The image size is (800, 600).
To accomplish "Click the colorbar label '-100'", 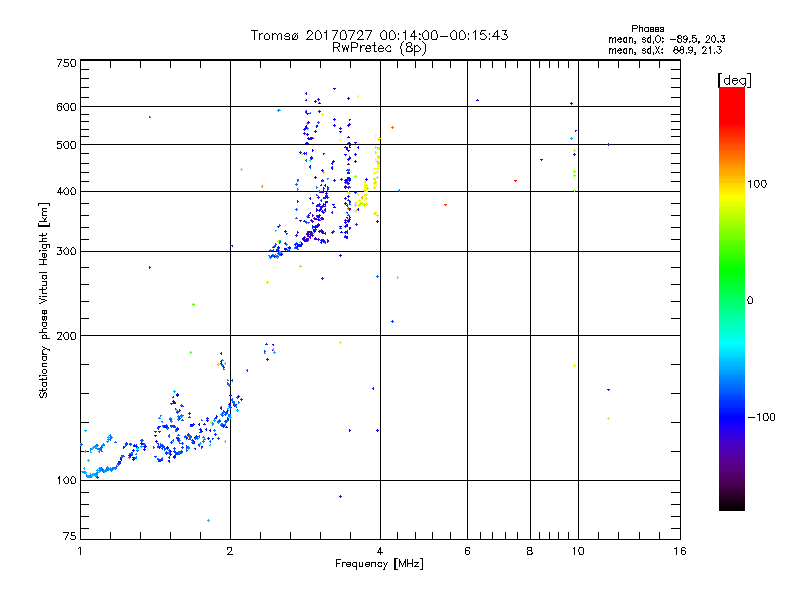I will coord(762,417).
